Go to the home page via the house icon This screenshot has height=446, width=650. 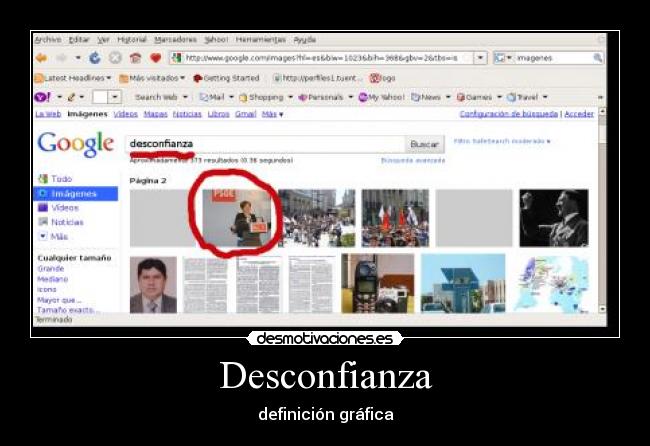[136, 58]
